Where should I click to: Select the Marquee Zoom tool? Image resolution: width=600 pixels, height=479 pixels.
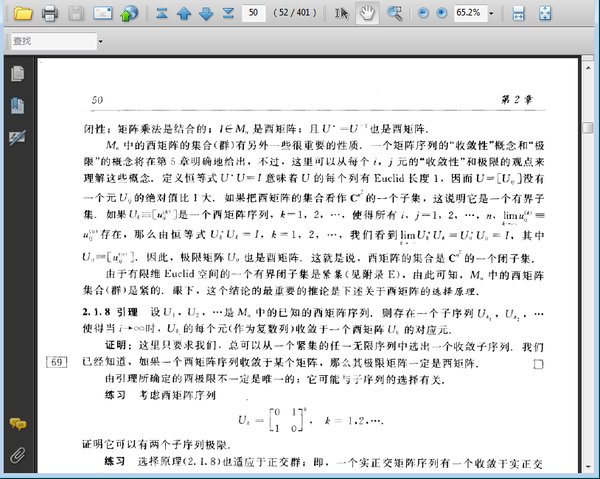[x=394, y=13]
